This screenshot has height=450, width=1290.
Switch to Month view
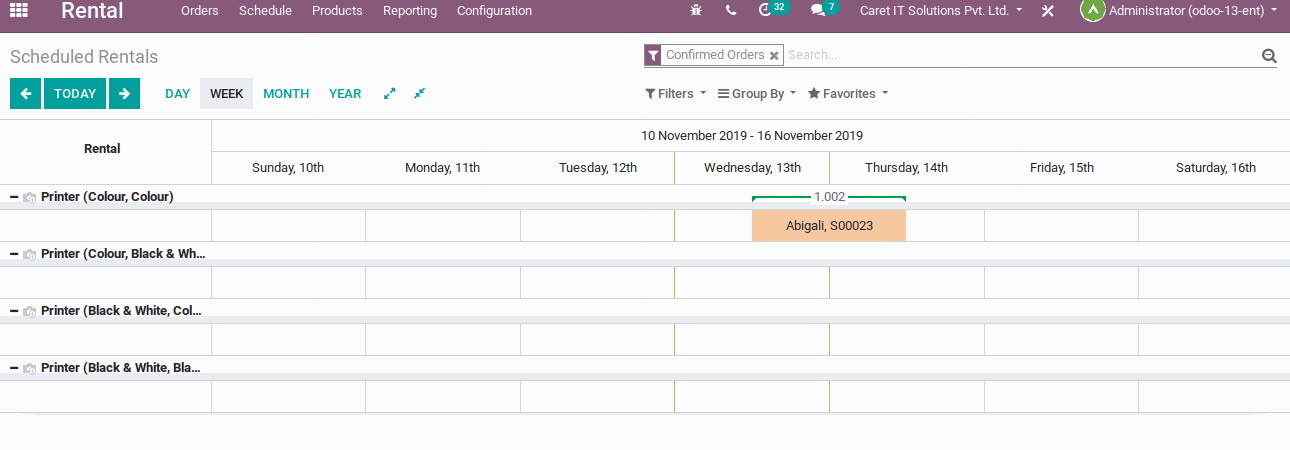pyautogui.click(x=286, y=94)
